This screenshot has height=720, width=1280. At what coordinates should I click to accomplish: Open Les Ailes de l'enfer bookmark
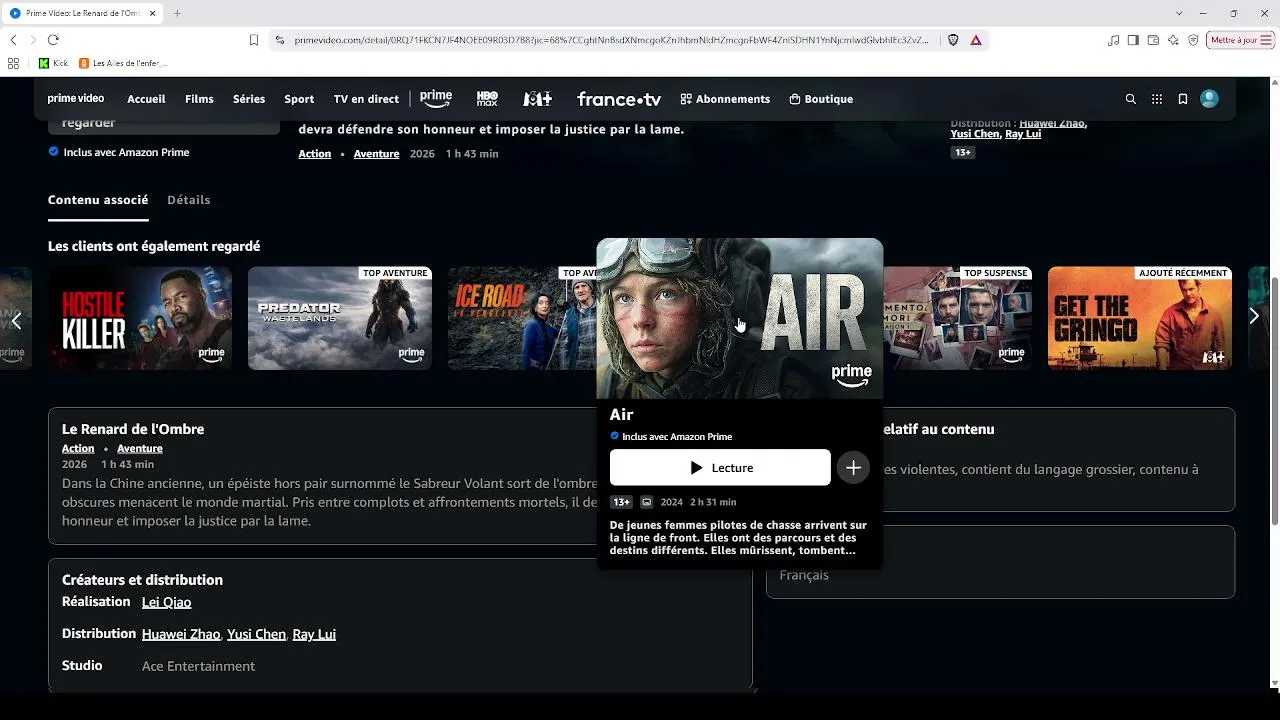[123, 63]
